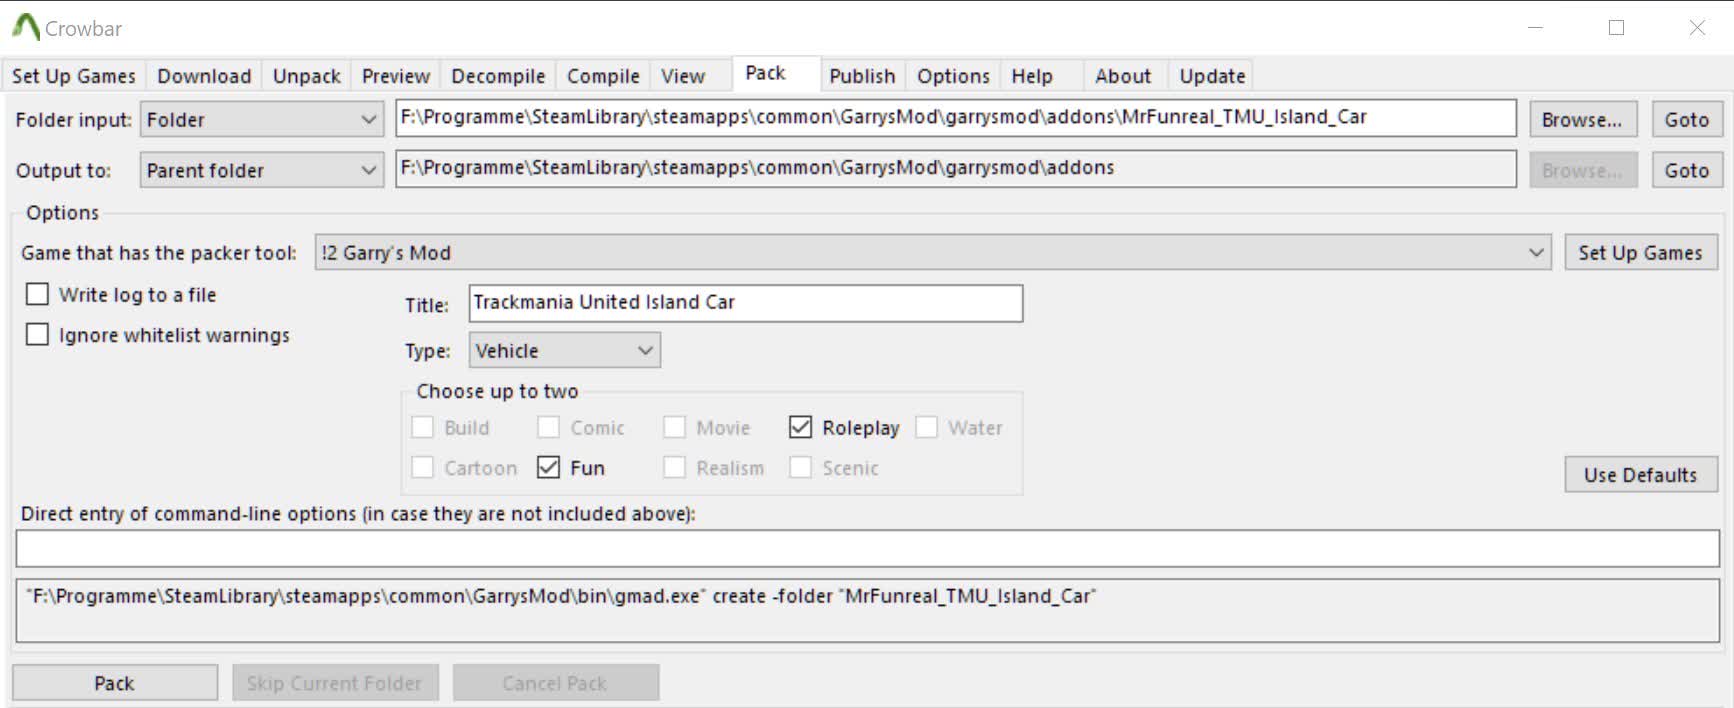Image resolution: width=1734 pixels, height=708 pixels.
Task: Click the folder input path field
Action: click(956, 117)
